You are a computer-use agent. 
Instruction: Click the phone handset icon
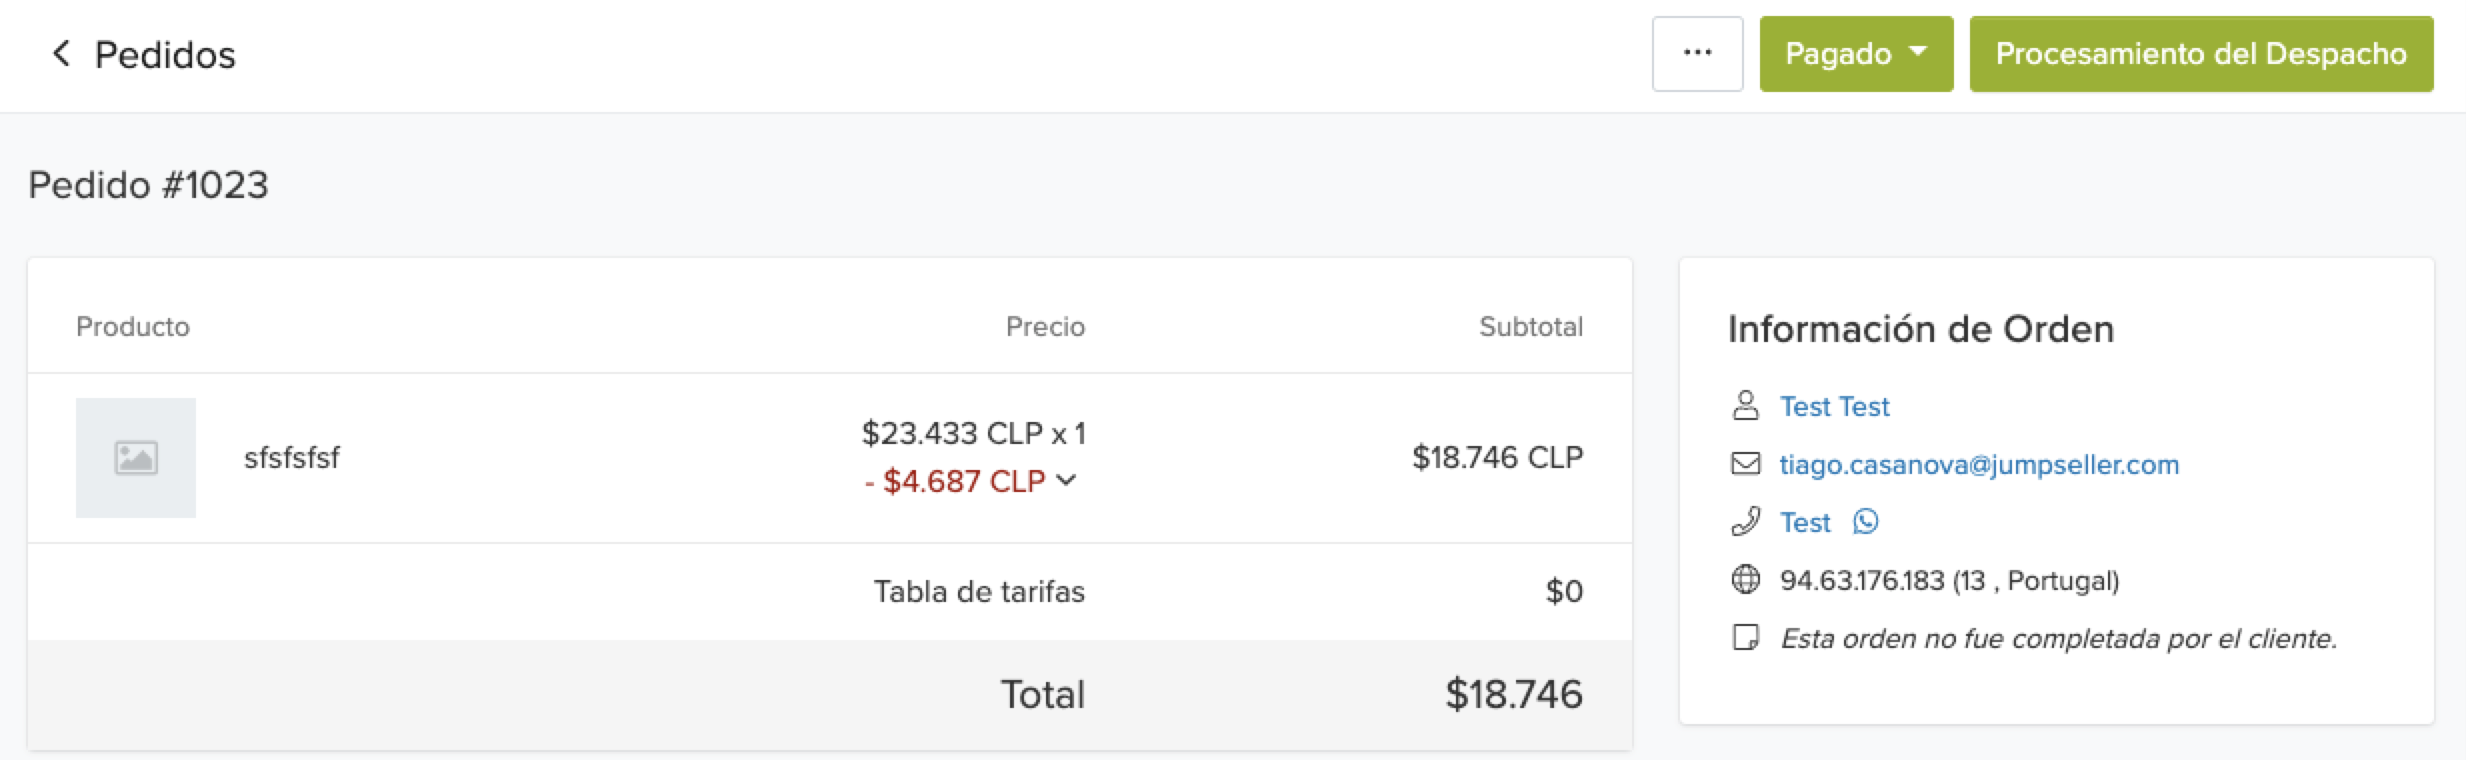tap(1745, 522)
